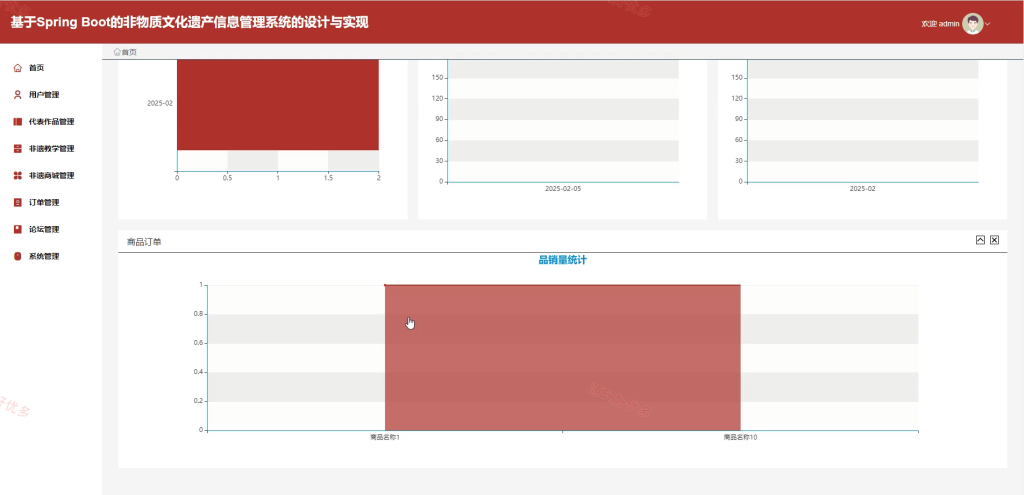Click the 商品名称10 axis label
The image size is (1024, 495).
click(740, 438)
